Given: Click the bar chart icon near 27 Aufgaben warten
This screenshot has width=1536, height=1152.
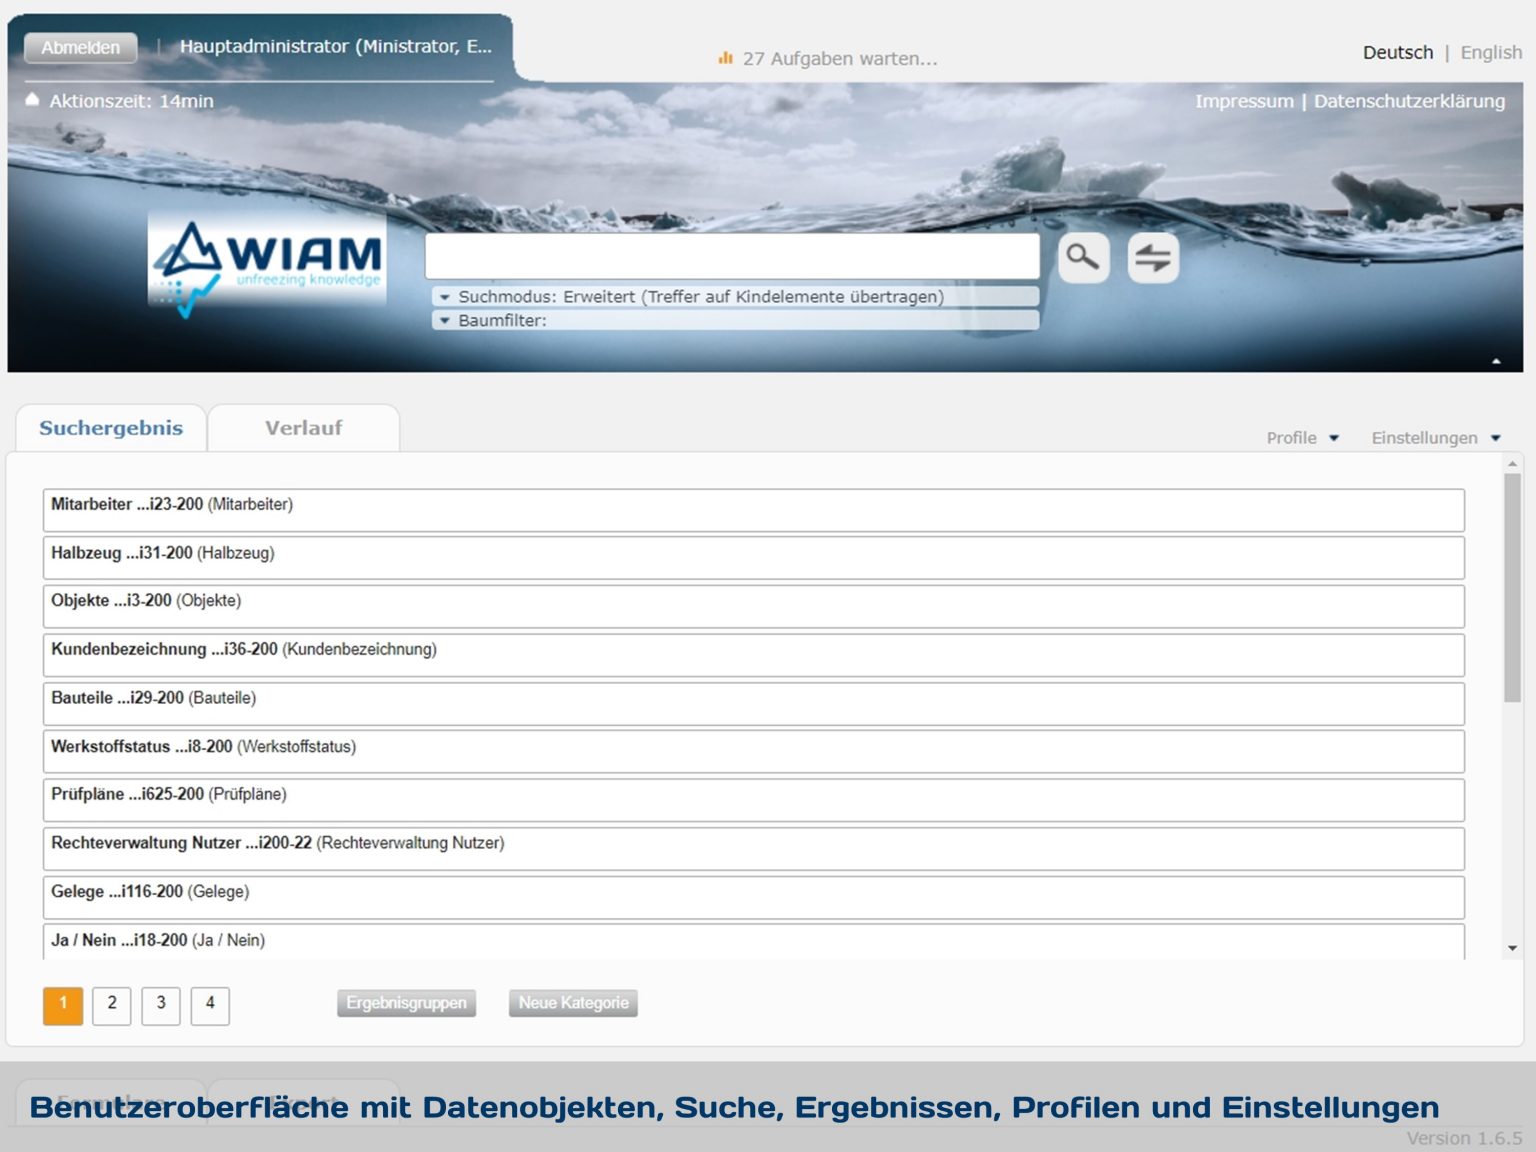Looking at the screenshot, I should coord(725,58).
